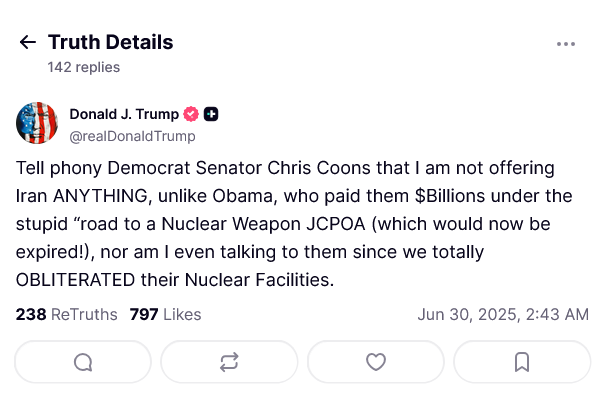This screenshot has height=398, width=606.
Task: Click the $Billions text in the post
Action: click(450, 196)
